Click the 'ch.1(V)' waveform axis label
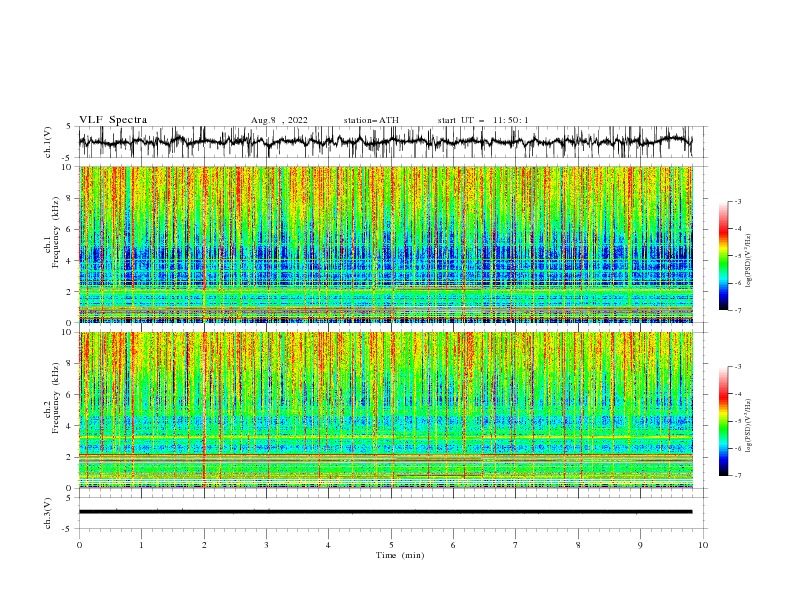 tap(48, 142)
